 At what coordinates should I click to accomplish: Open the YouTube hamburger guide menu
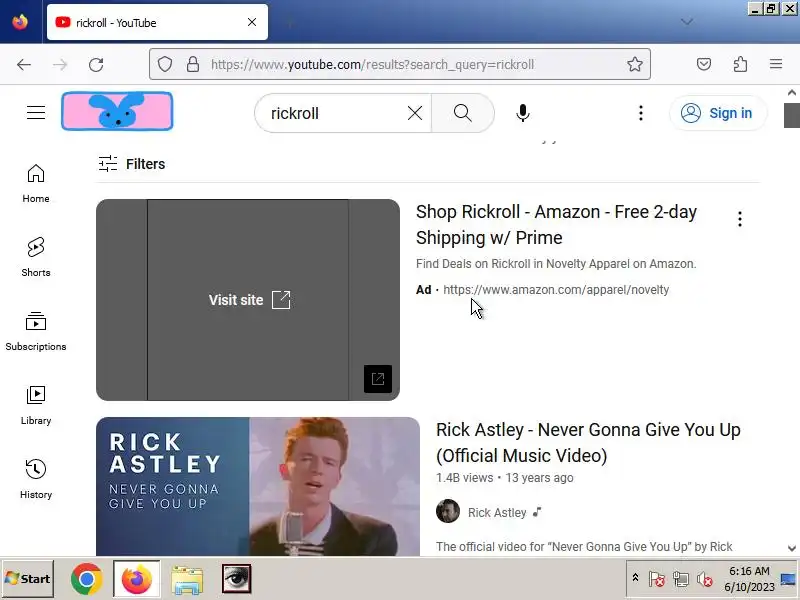(36, 112)
